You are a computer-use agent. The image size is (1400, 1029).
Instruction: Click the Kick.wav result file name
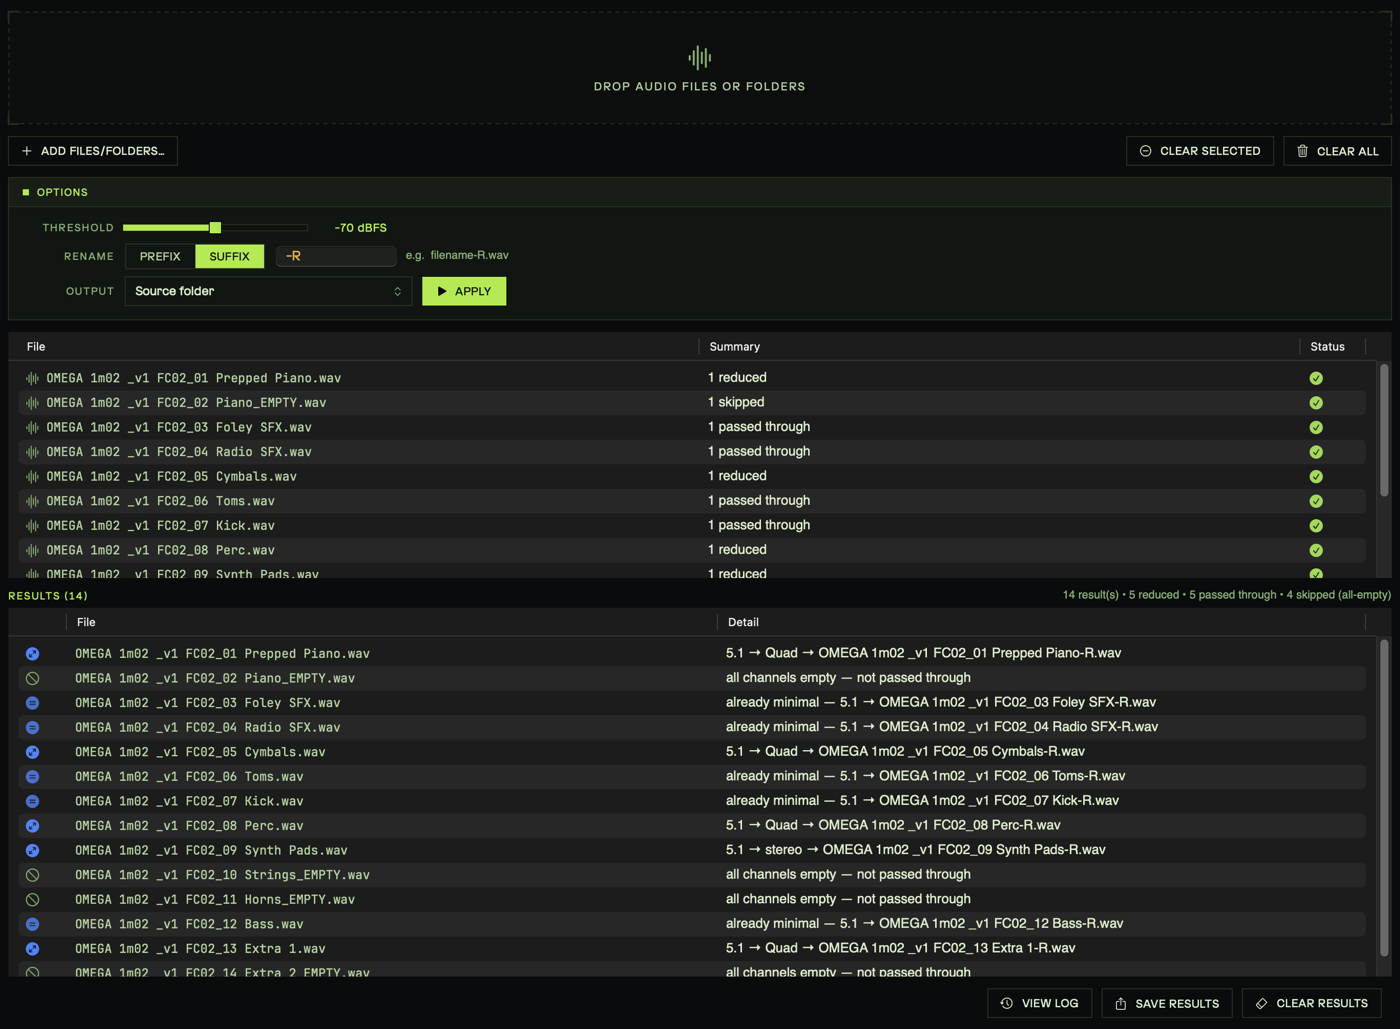click(x=189, y=801)
